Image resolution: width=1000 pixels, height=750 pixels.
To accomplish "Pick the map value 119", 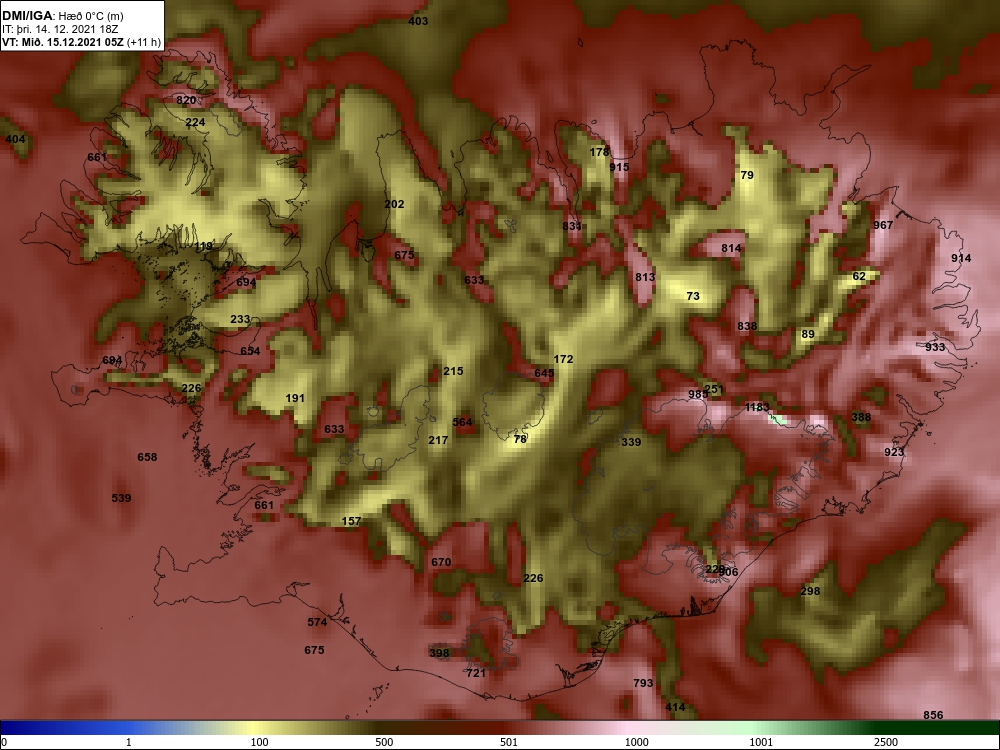I will [x=203, y=246].
